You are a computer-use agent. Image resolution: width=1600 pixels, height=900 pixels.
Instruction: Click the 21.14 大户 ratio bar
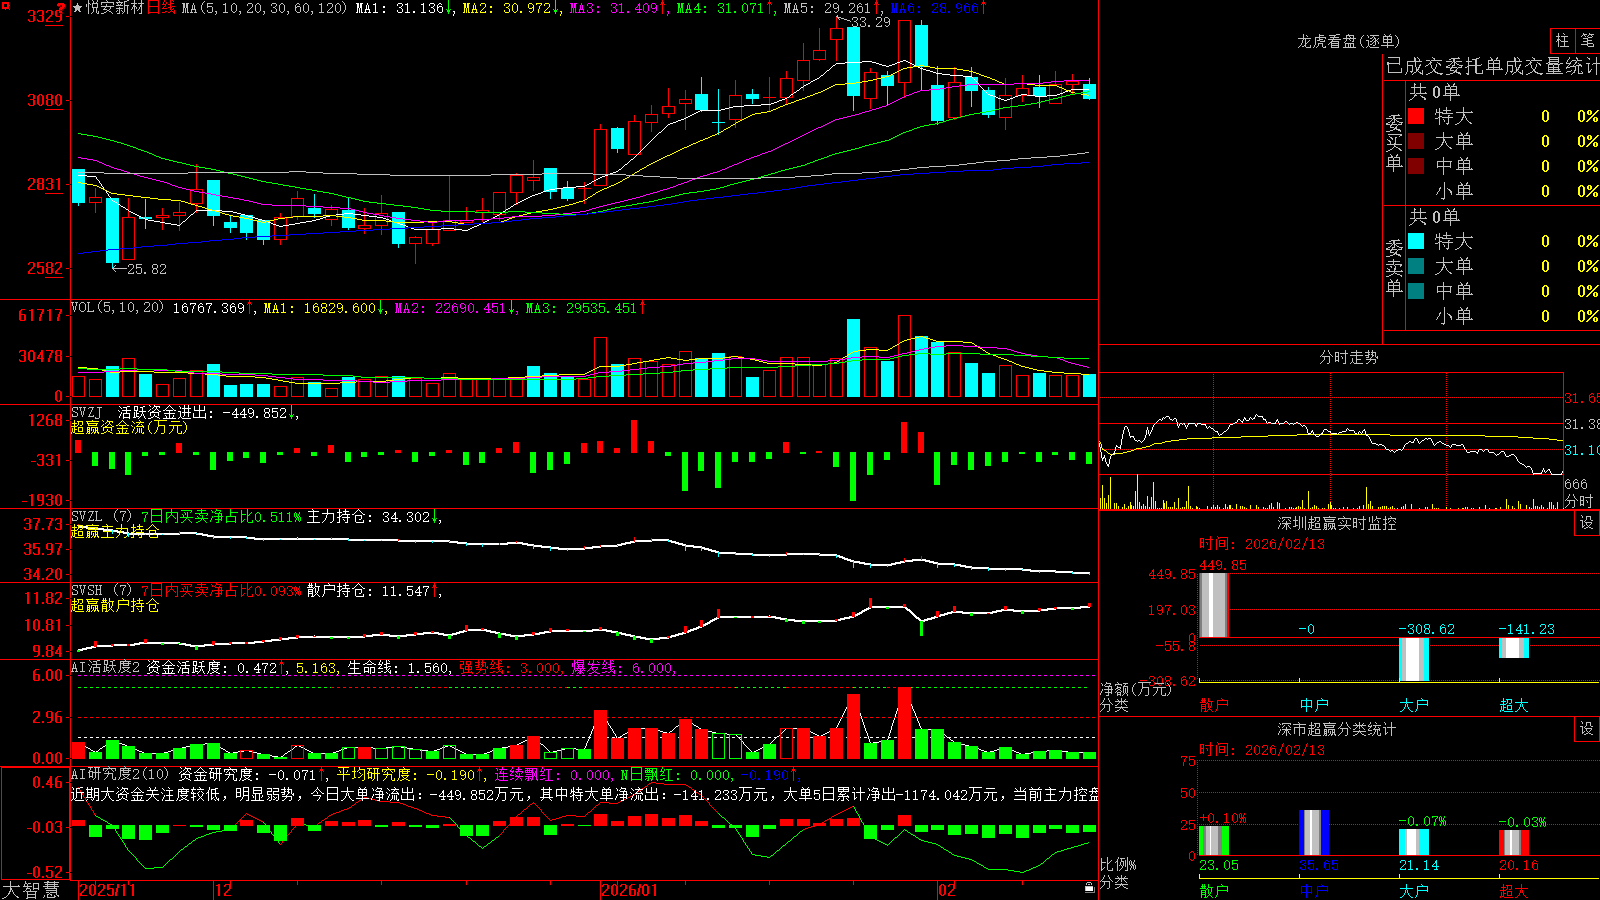(1414, 842)
